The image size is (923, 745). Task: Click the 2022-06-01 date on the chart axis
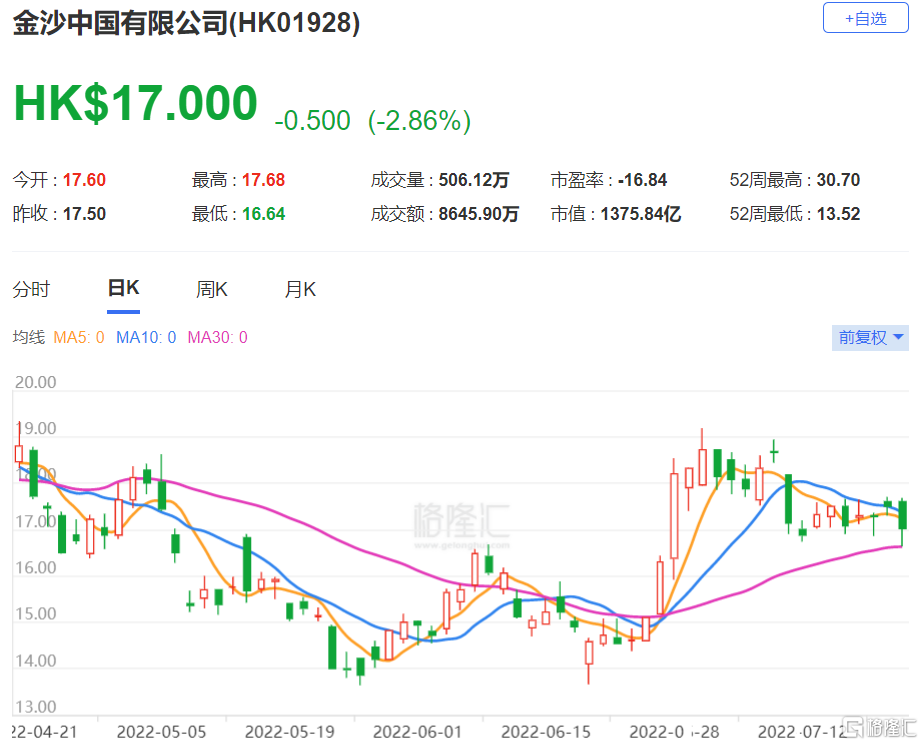click(417, 732)
